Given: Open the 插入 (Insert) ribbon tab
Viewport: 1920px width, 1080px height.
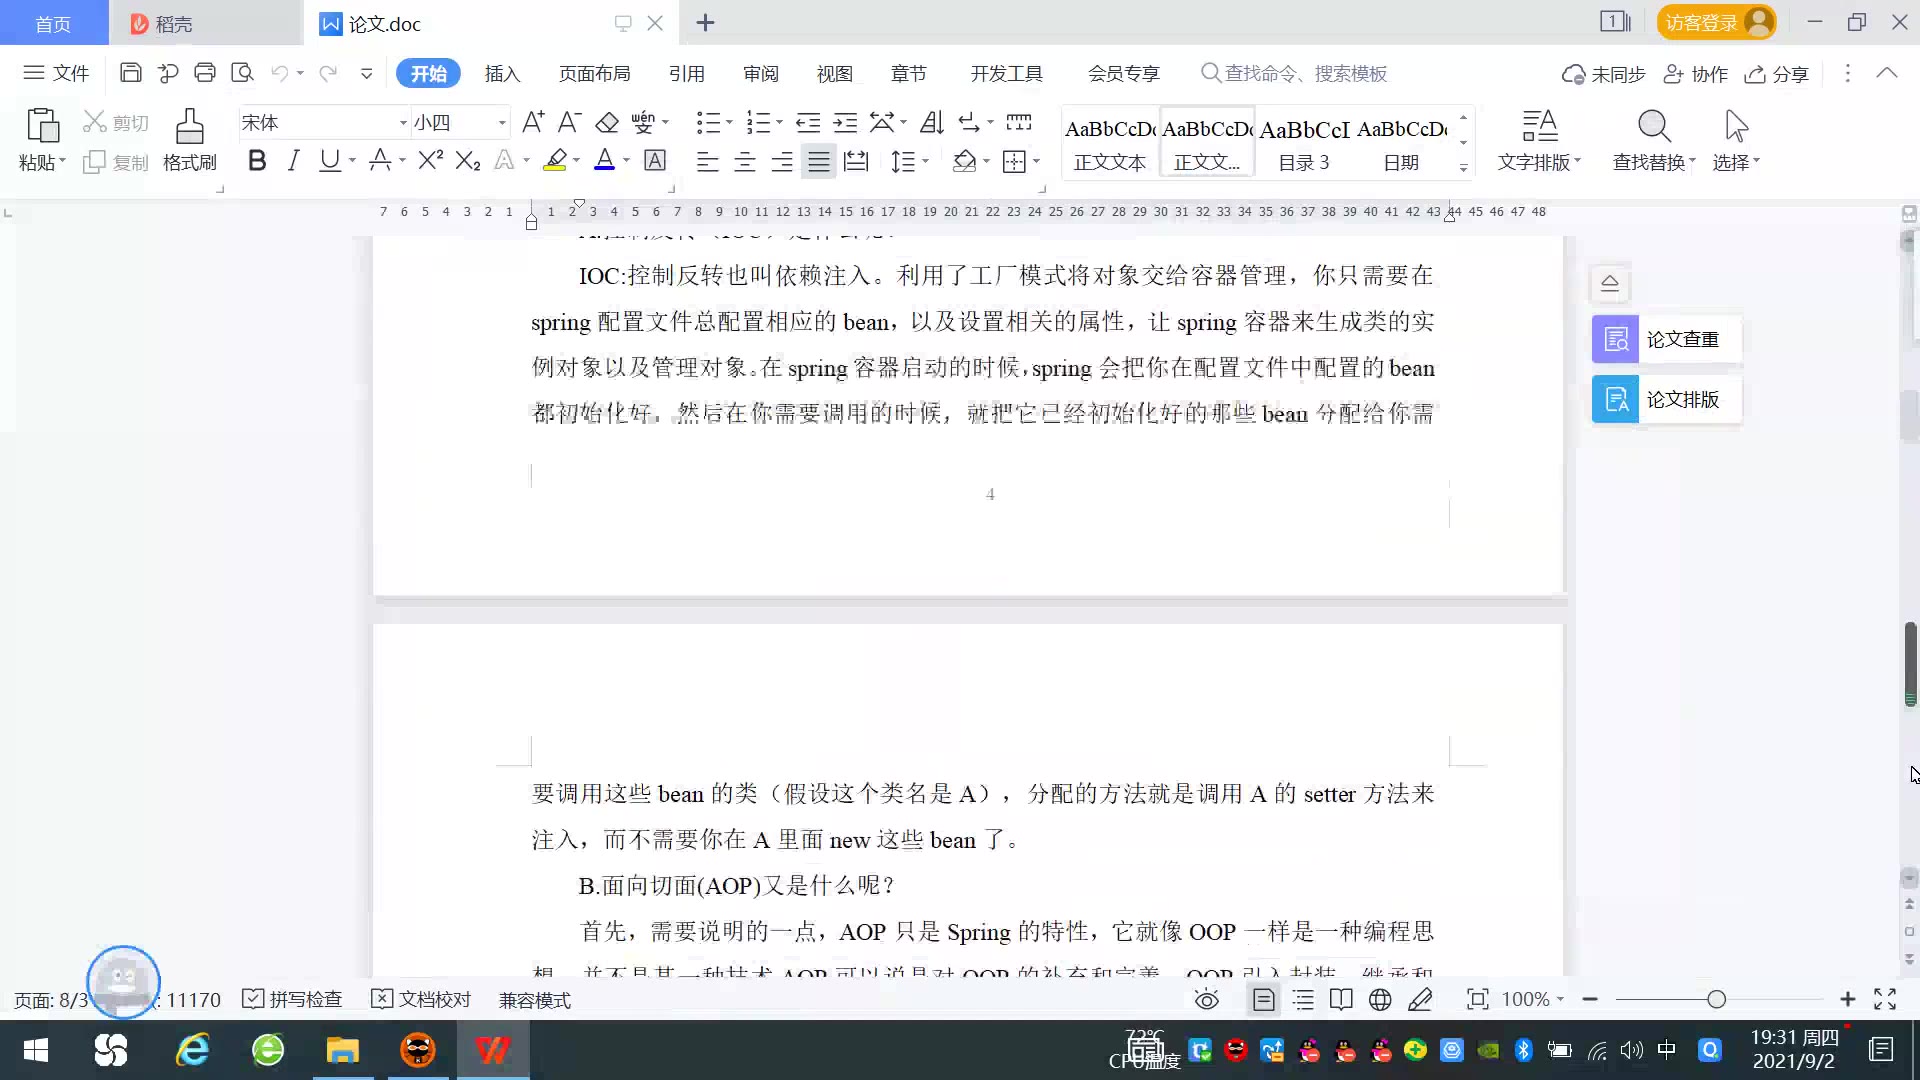Looking at the screenshot, I should 502,74.
